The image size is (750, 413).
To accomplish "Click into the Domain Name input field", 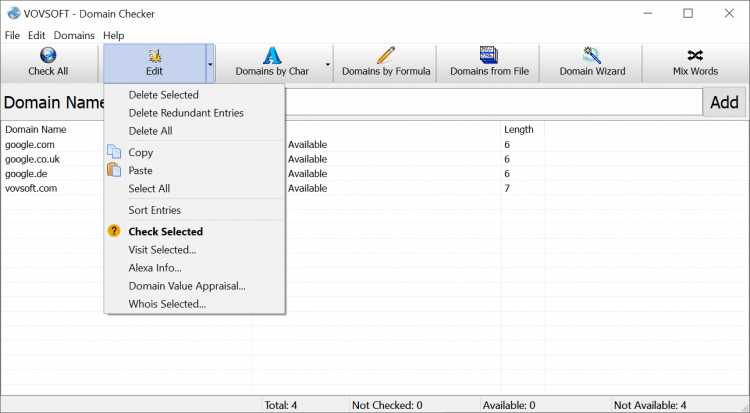I will (495, 102).
